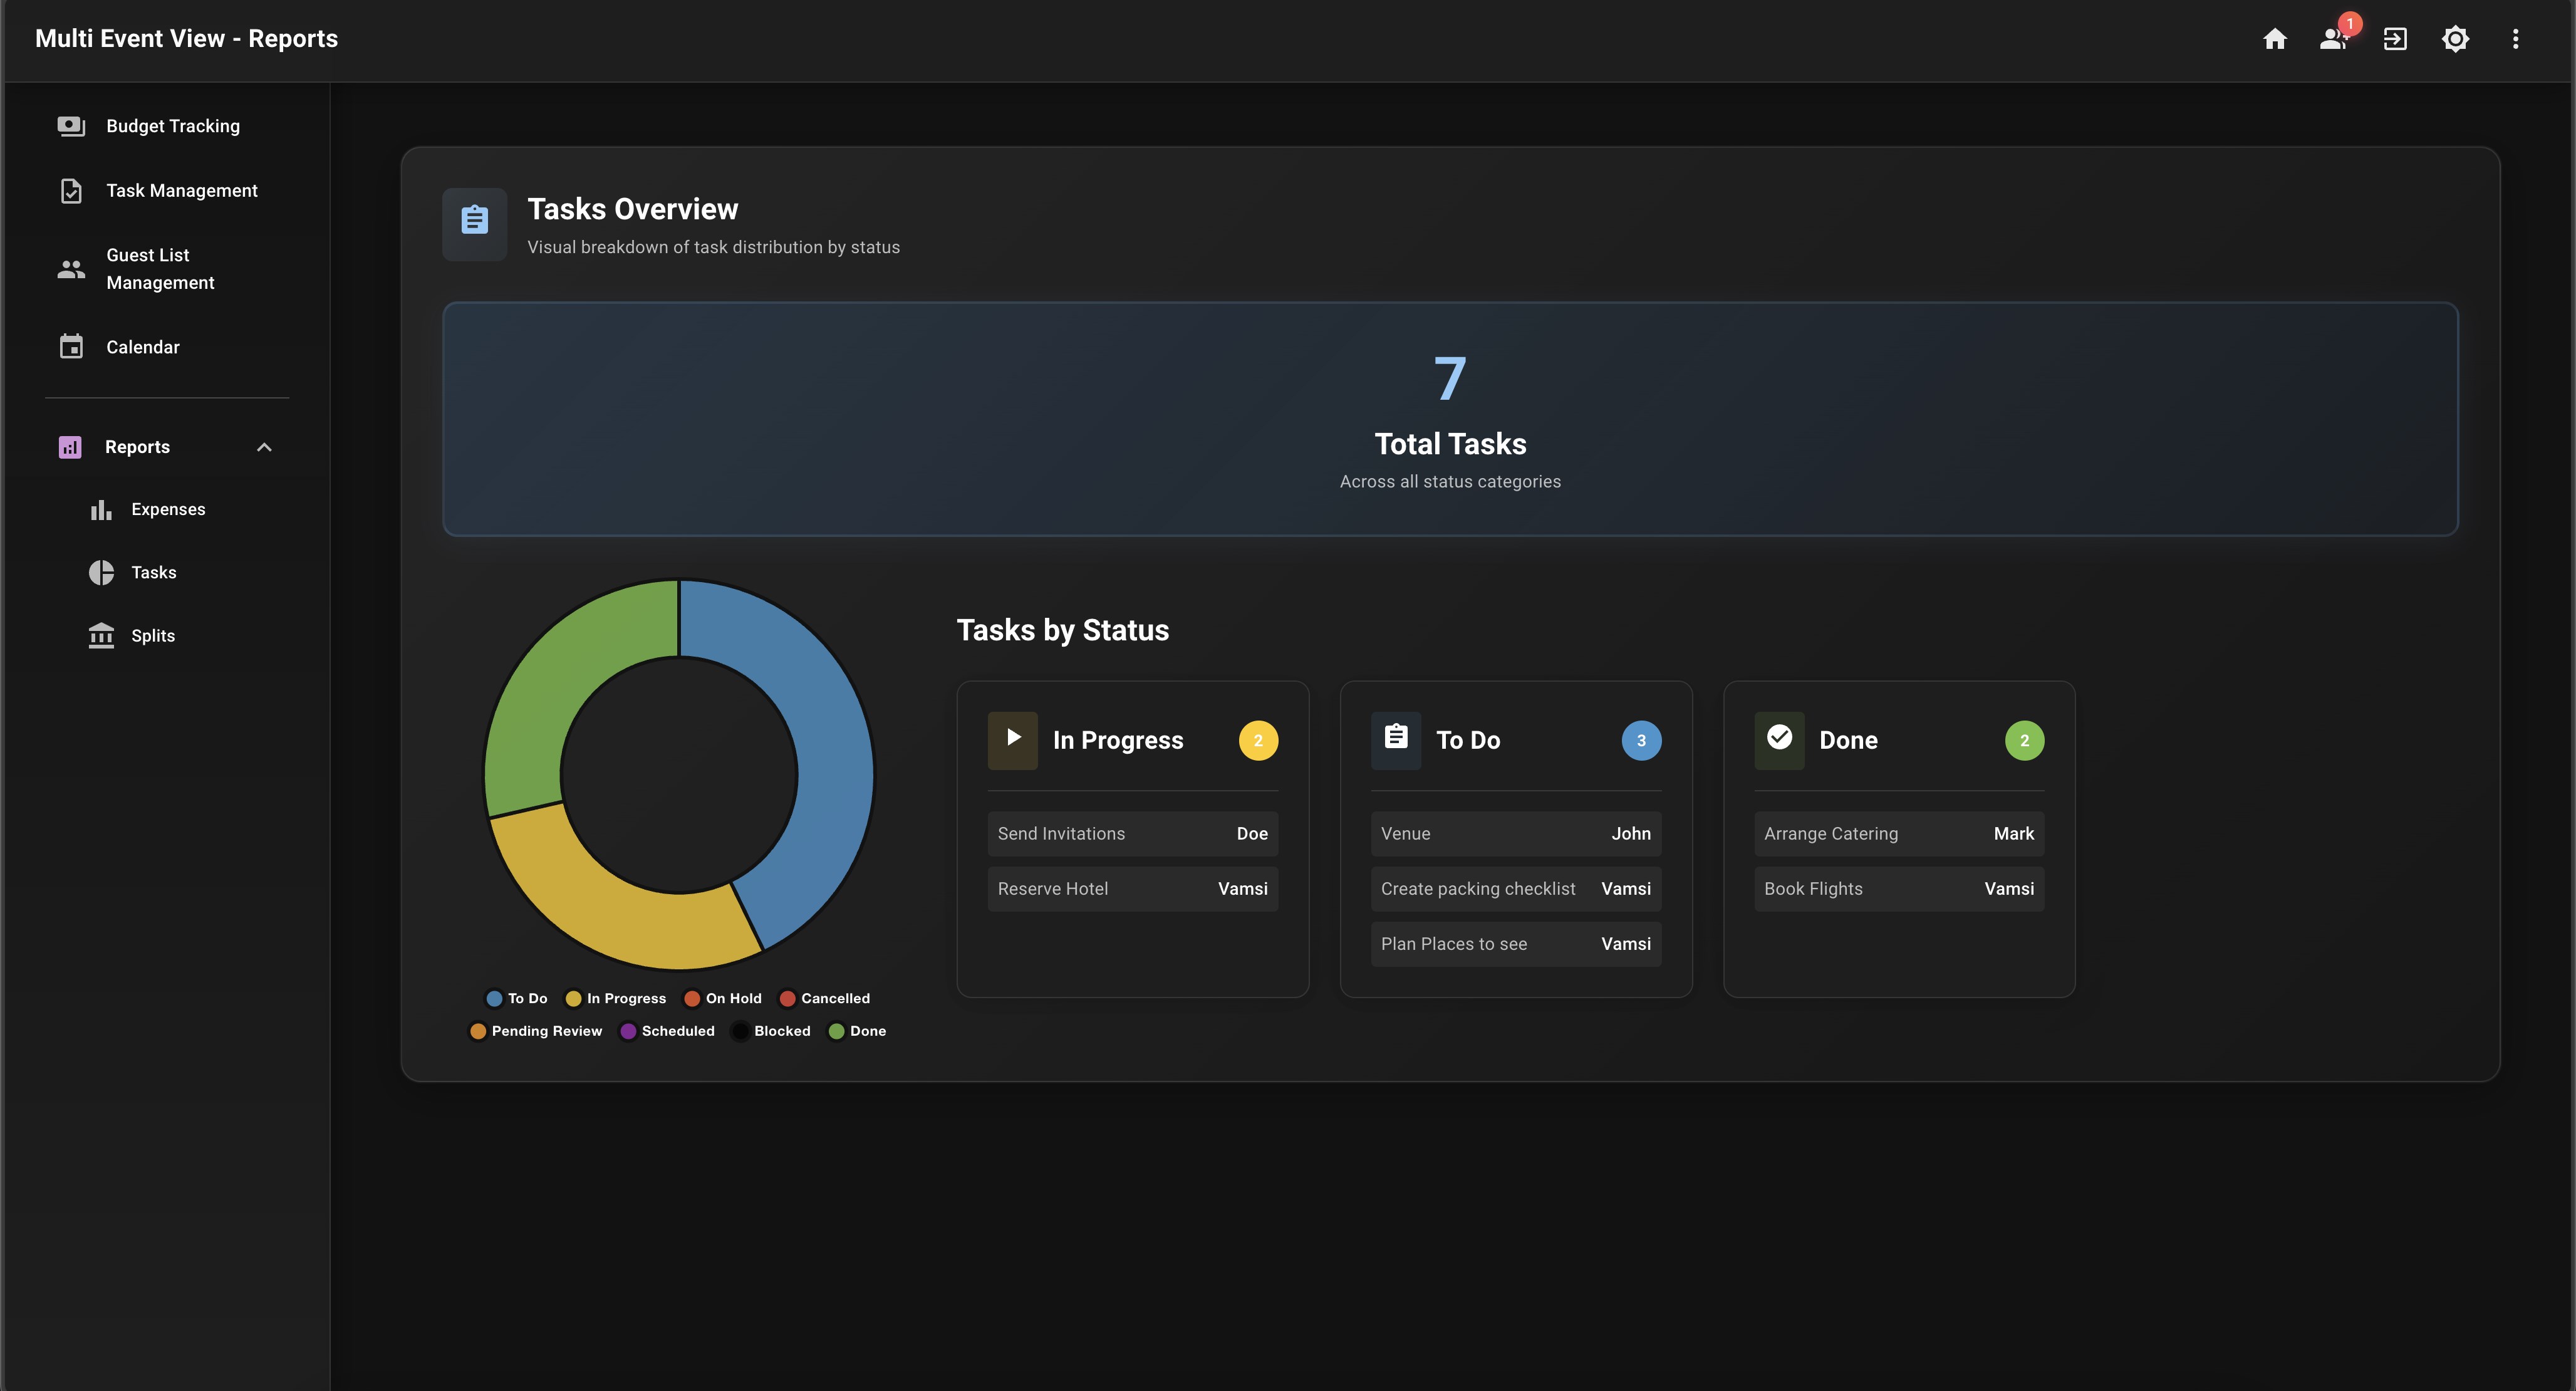Click the Guest List Management people icon
Image resolution: width=2576 pixels, height=1391 pixels.
71,269
